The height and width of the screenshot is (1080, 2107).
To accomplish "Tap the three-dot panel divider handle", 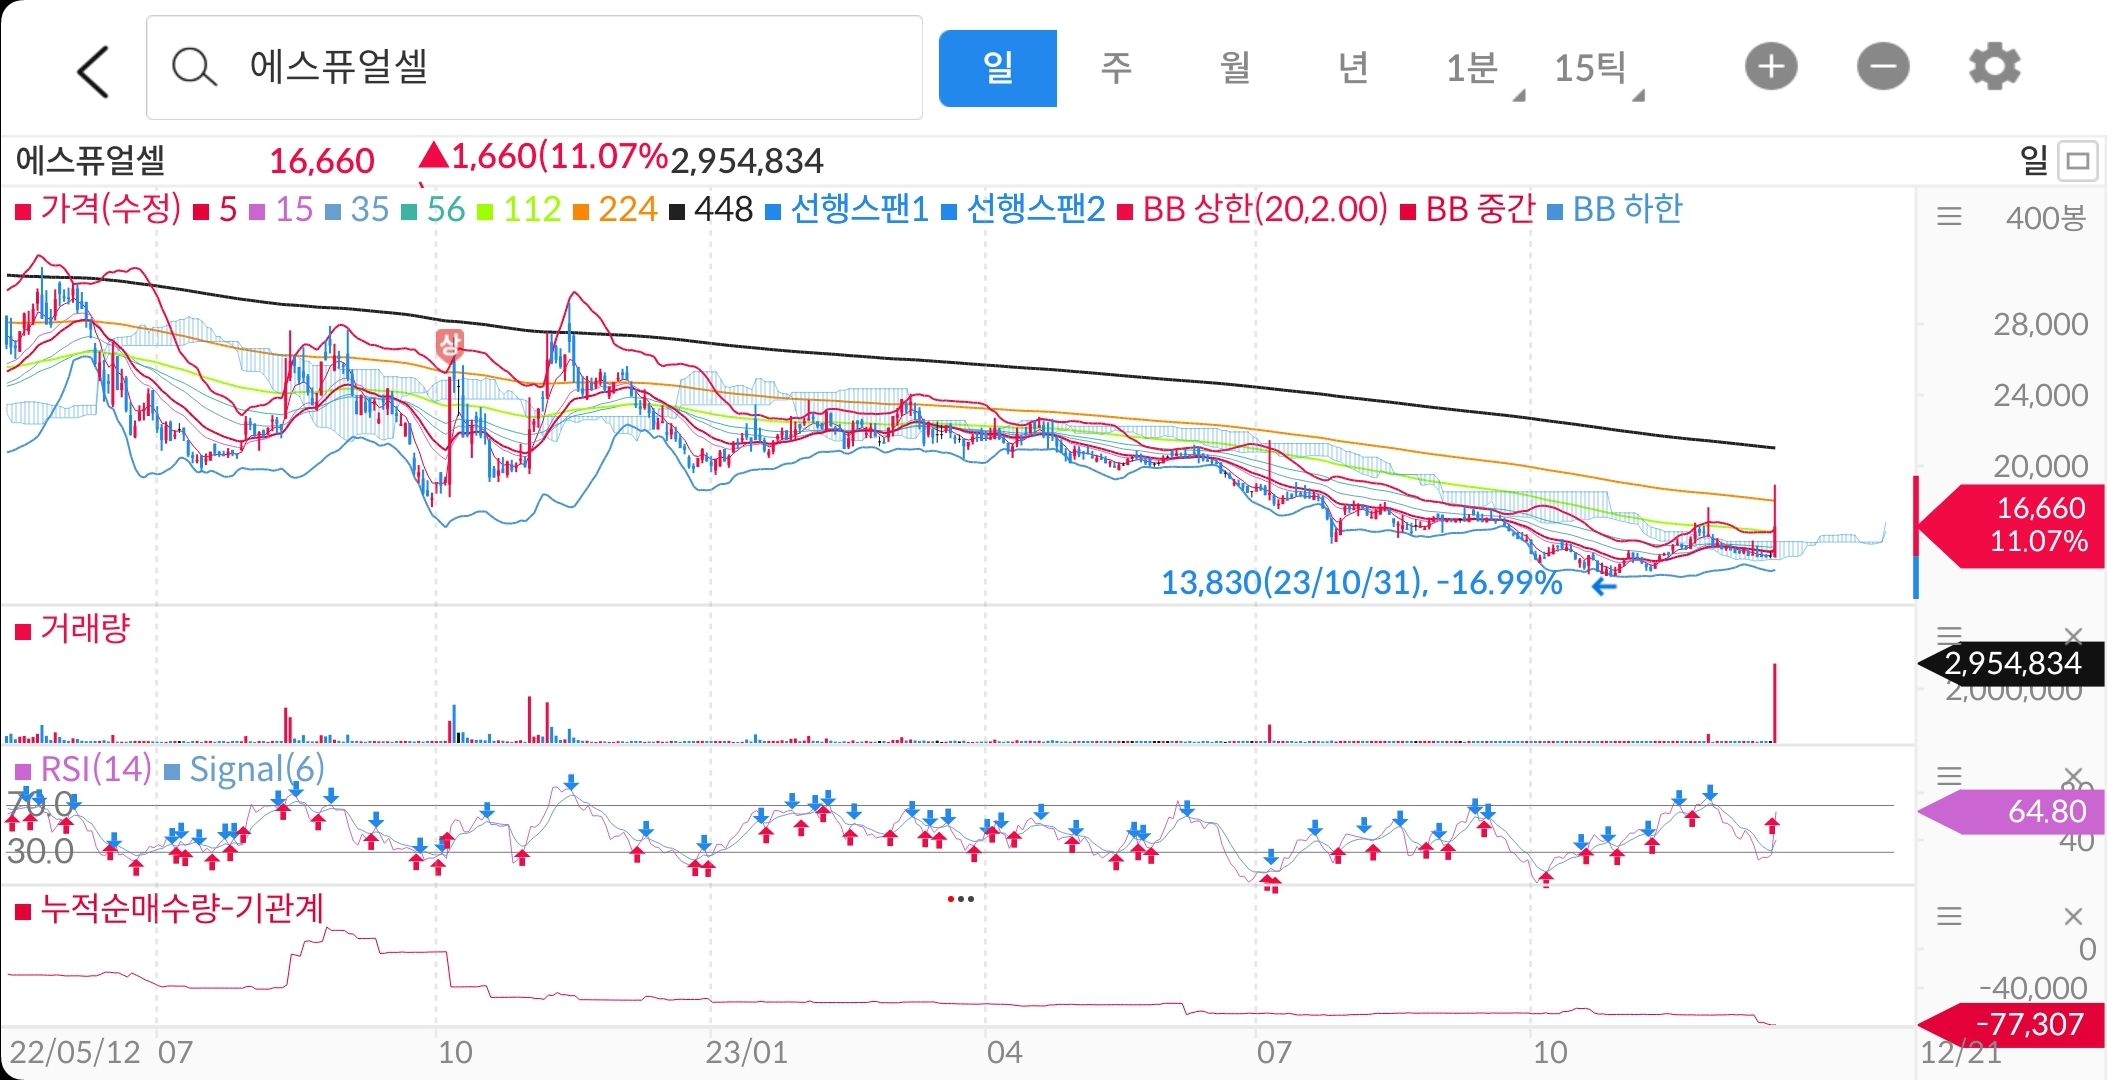I will (x=960, y=899).
